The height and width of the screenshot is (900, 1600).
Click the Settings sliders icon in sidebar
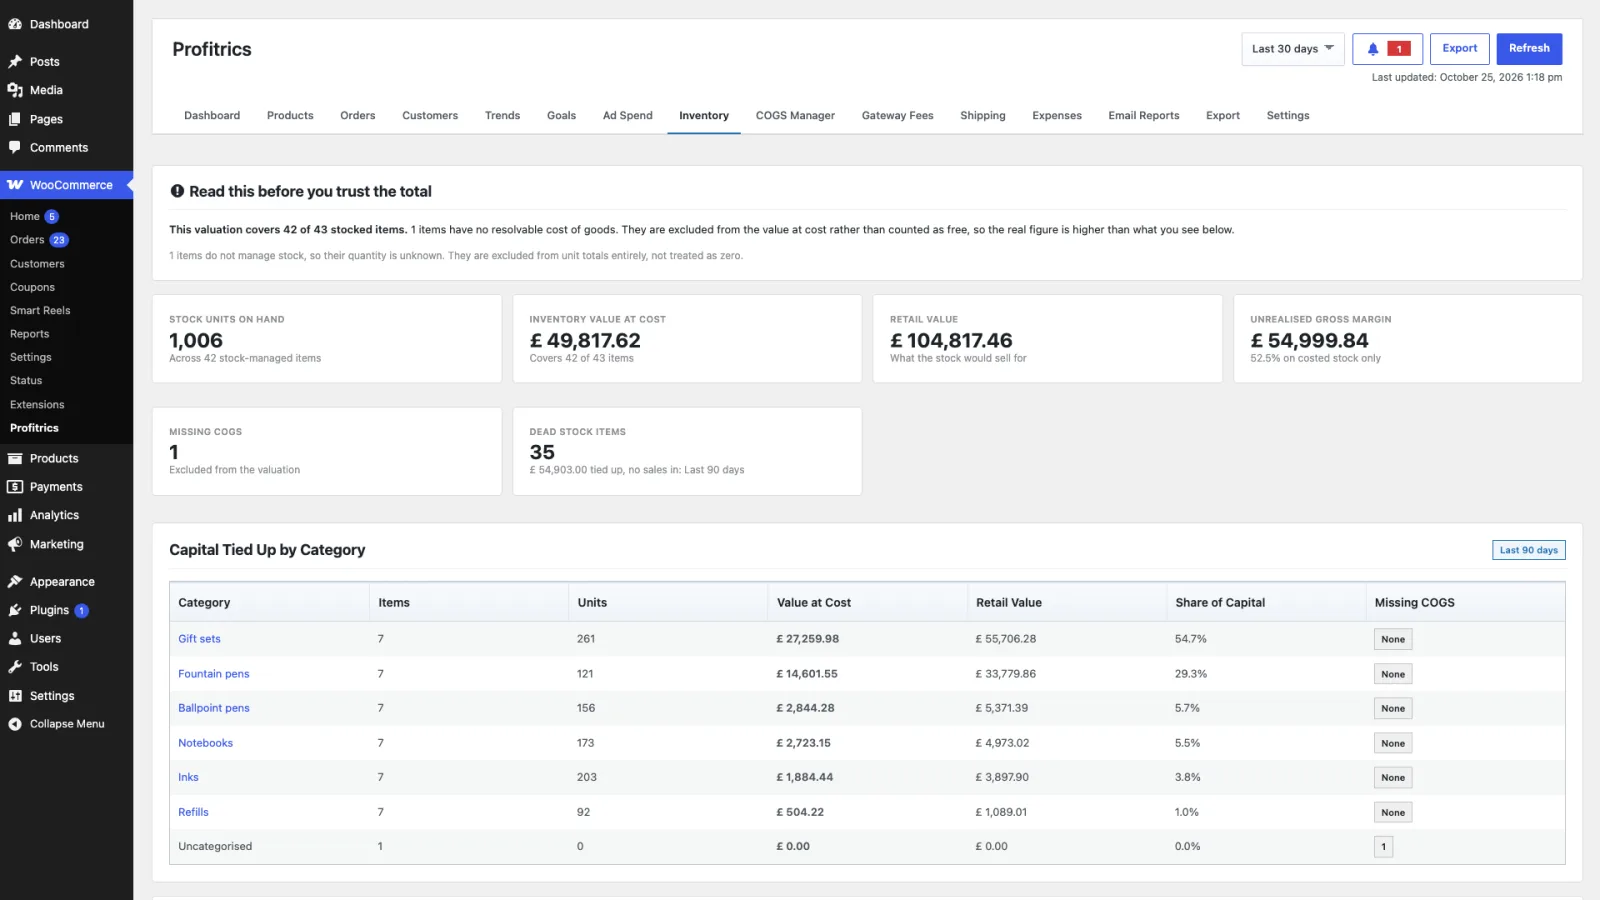point(15,696)
